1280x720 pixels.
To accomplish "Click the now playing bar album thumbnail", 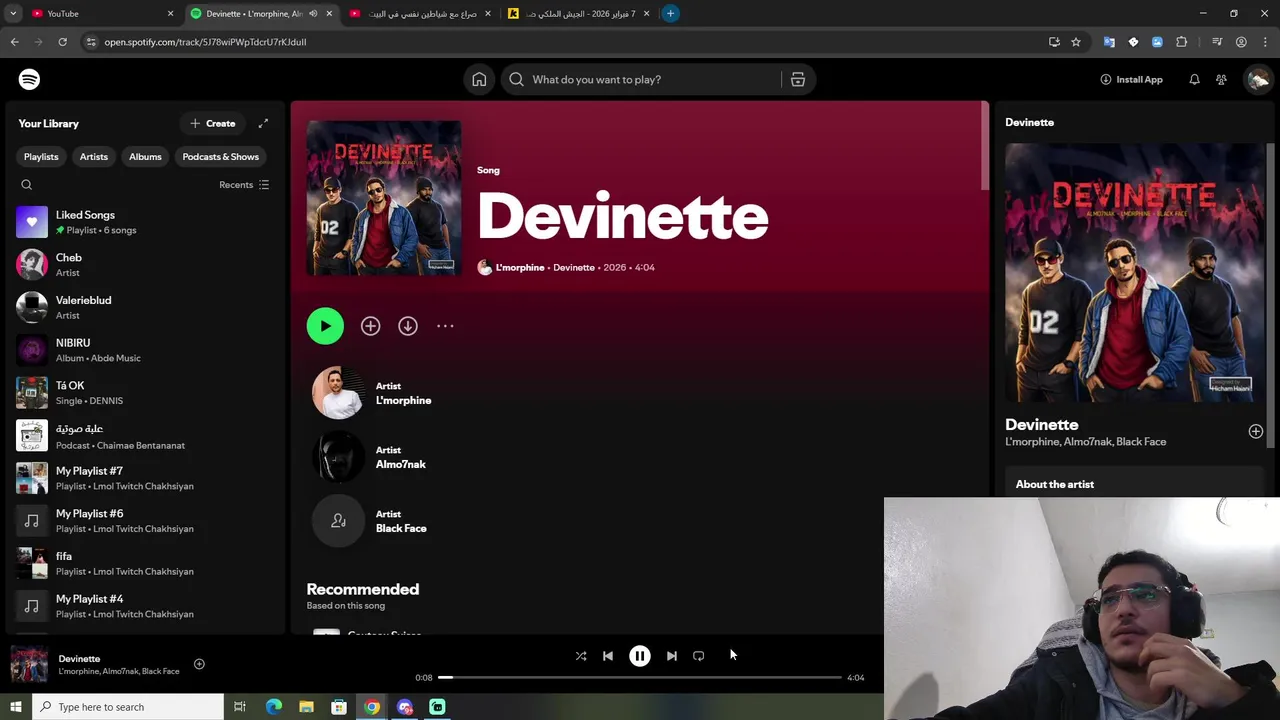I will [x=29, y=665].
